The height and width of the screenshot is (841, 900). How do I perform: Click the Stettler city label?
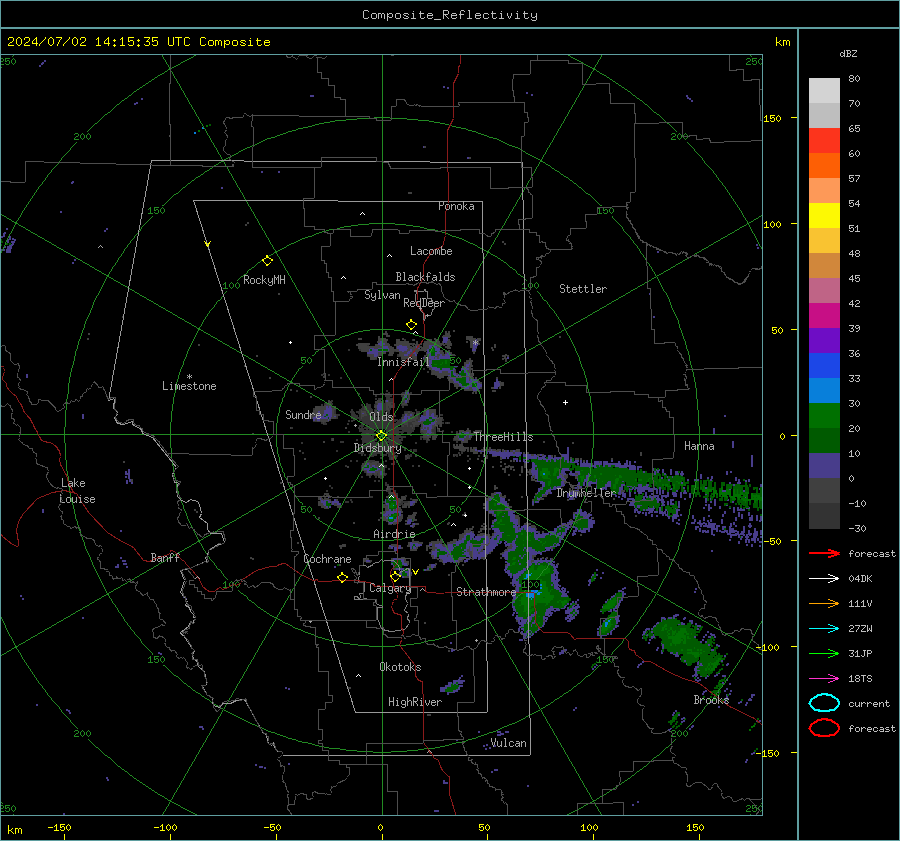[583, 289]
